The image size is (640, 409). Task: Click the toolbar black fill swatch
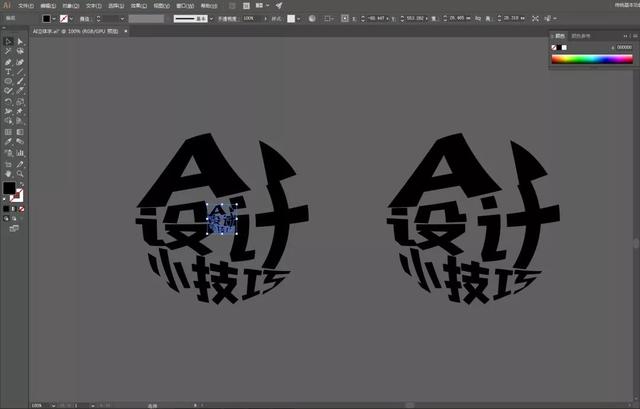[9, 188]
